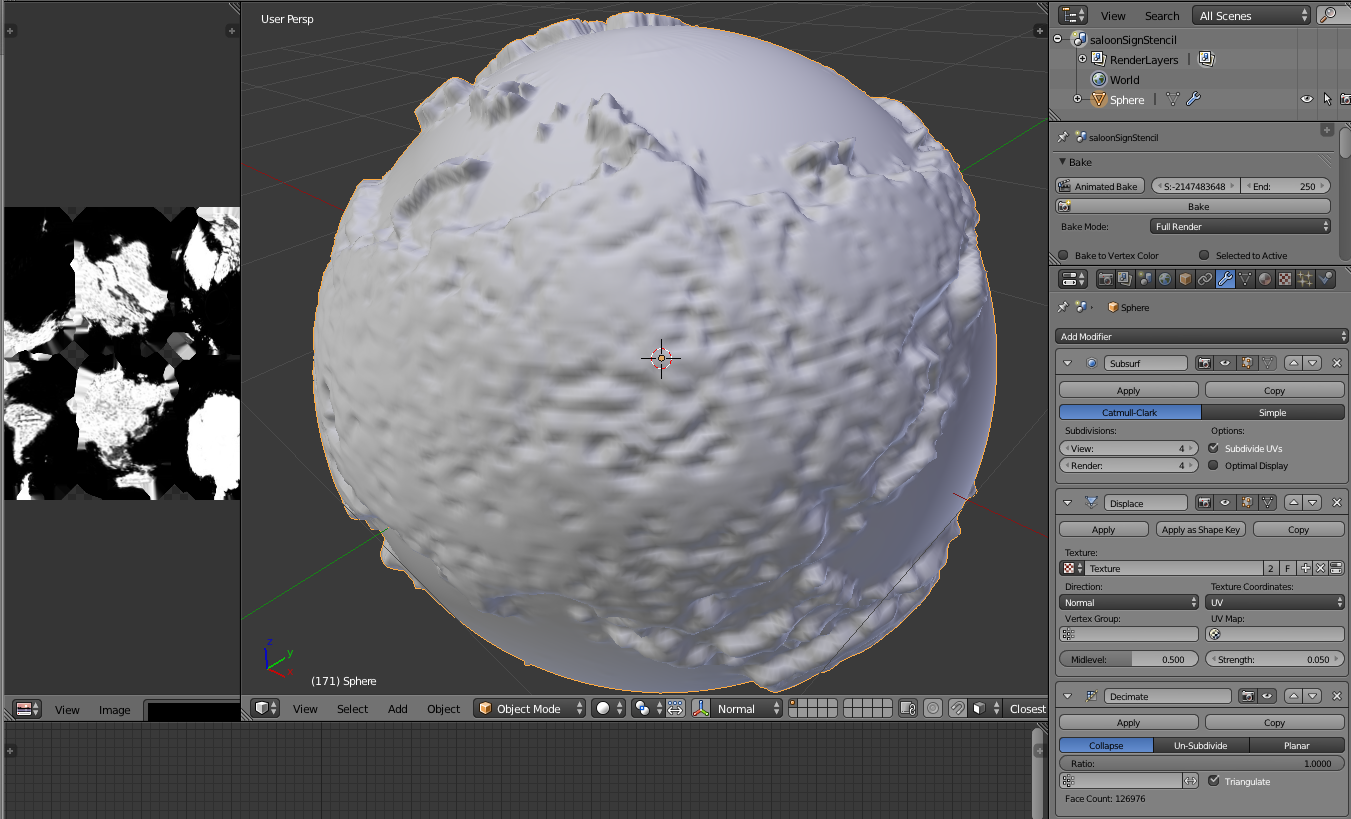
Task: Remove the Subsurf modifier with X
Action: [1336, 363]
